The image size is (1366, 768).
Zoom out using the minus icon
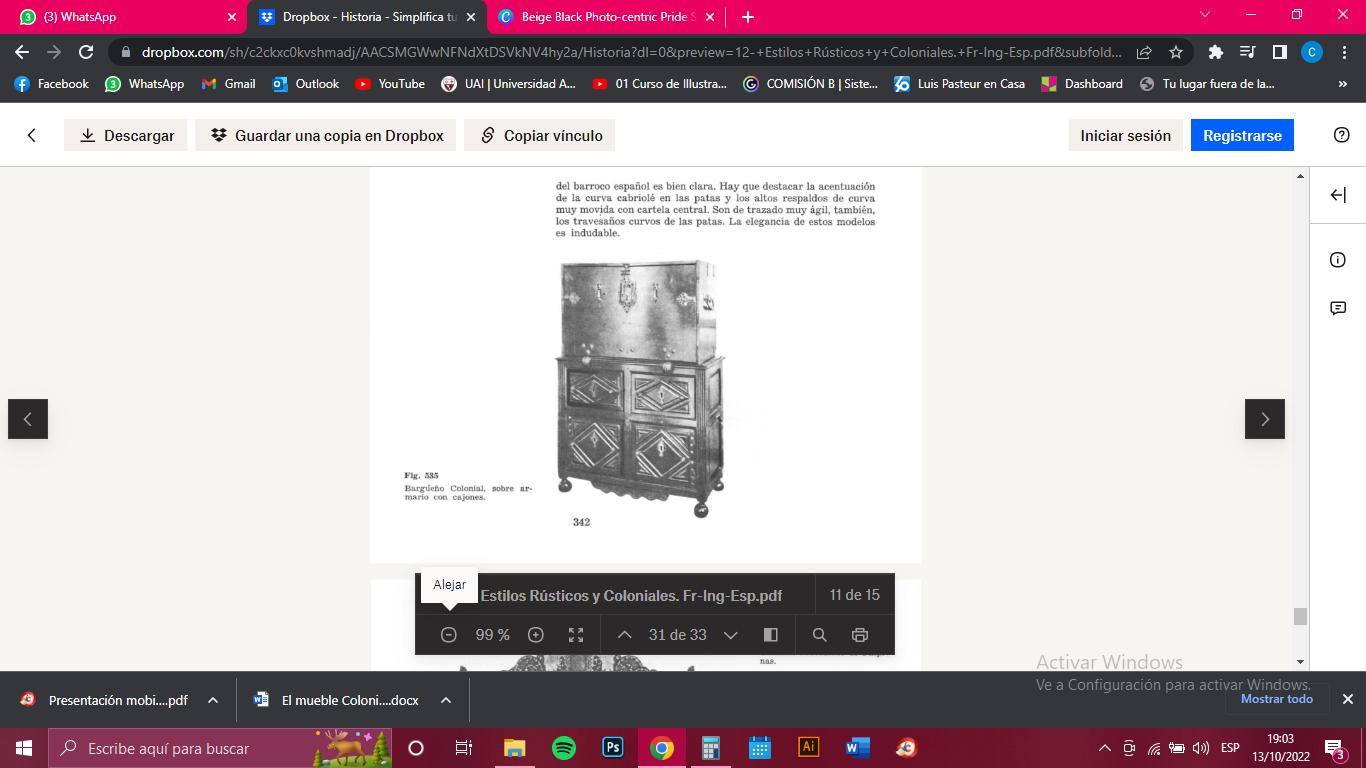point(449,635)
